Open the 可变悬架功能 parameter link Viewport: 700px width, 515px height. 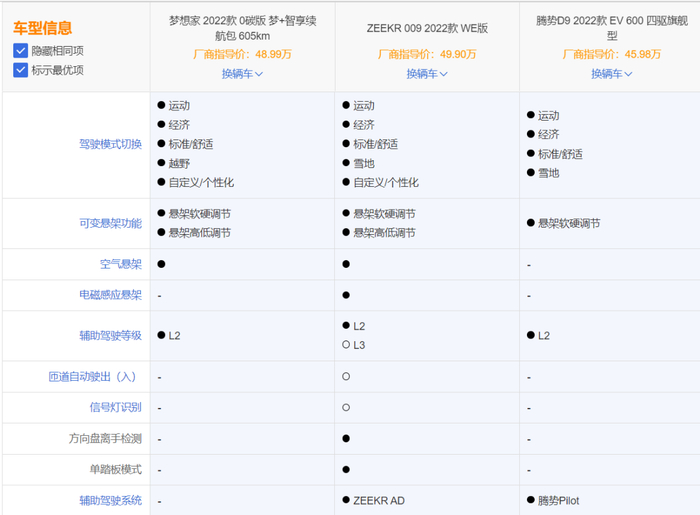tap(110, 223)
